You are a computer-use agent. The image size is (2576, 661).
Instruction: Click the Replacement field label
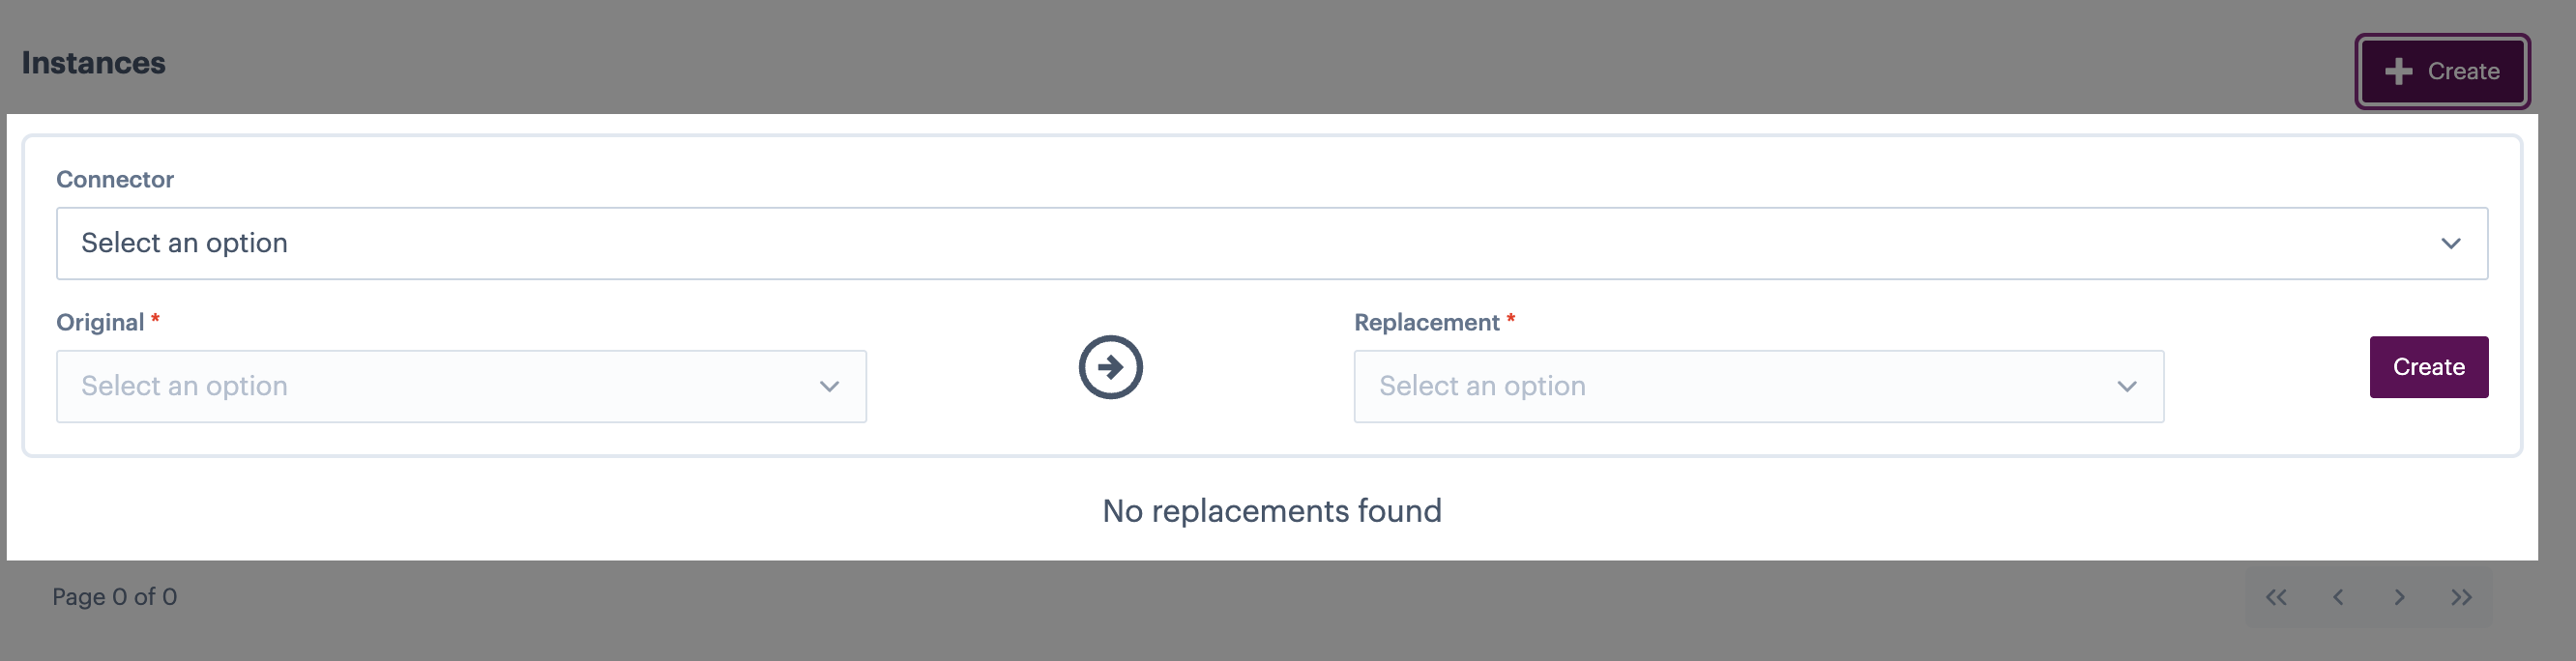[1426, 322]
